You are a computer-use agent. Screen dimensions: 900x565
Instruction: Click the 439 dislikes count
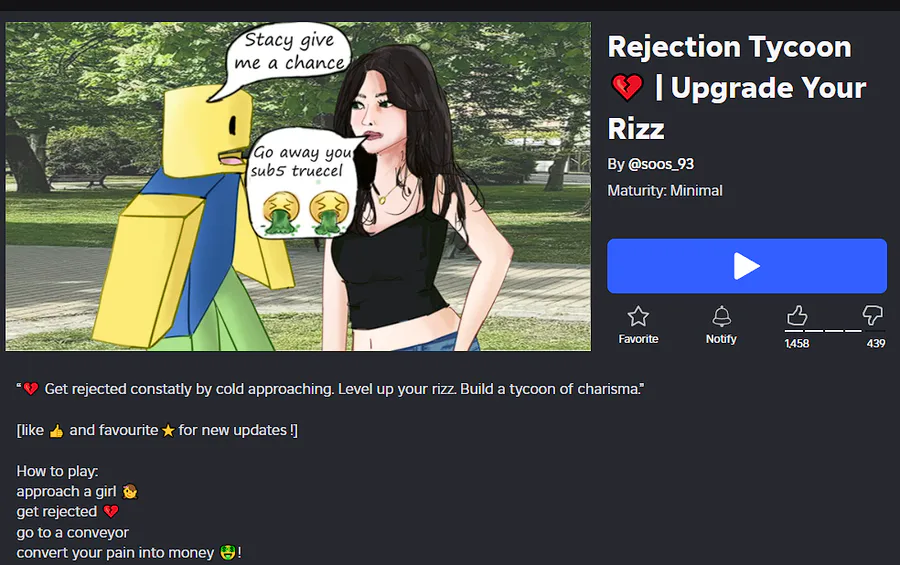click(876, 343)
